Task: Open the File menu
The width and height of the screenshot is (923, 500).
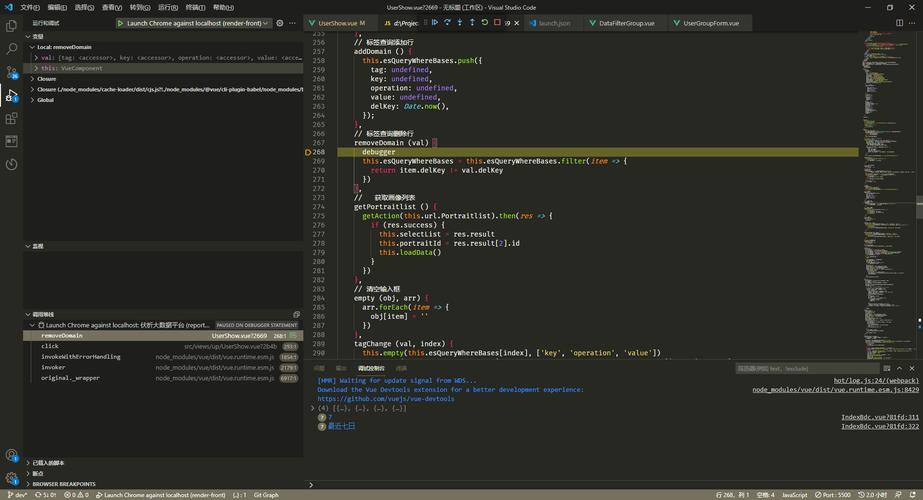Action: tap(29, 8)
